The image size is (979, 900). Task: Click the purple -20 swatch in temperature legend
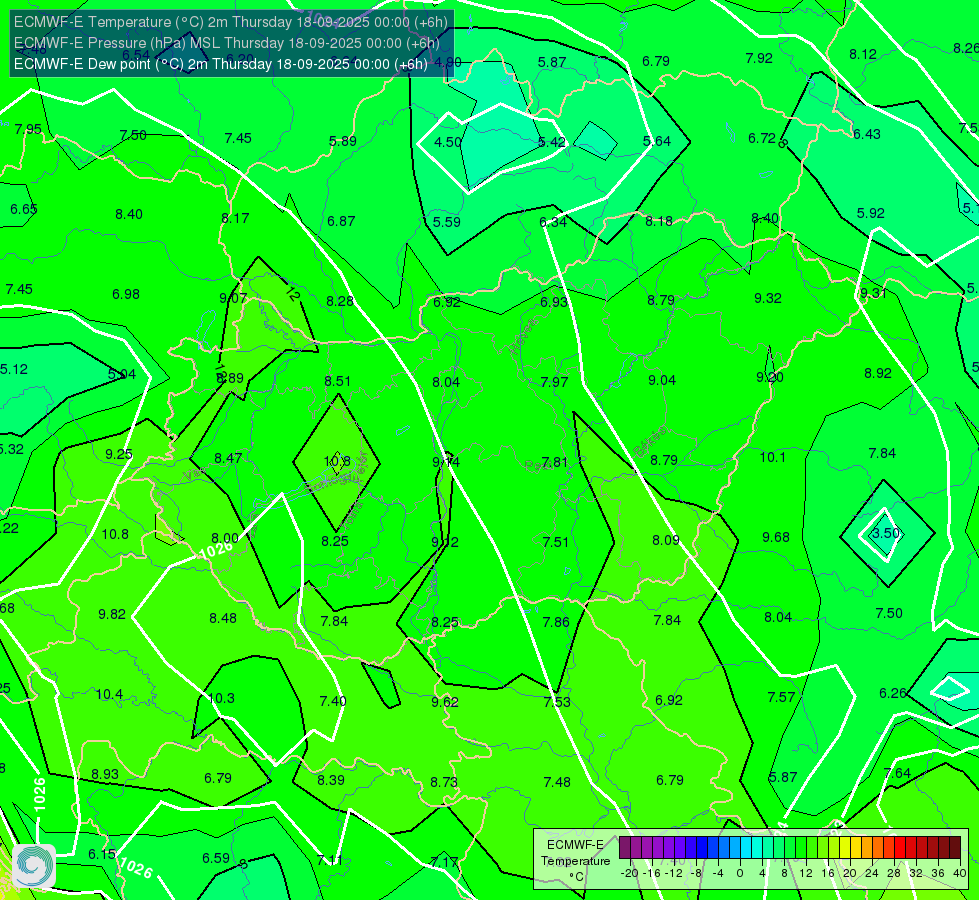[624, 848]
